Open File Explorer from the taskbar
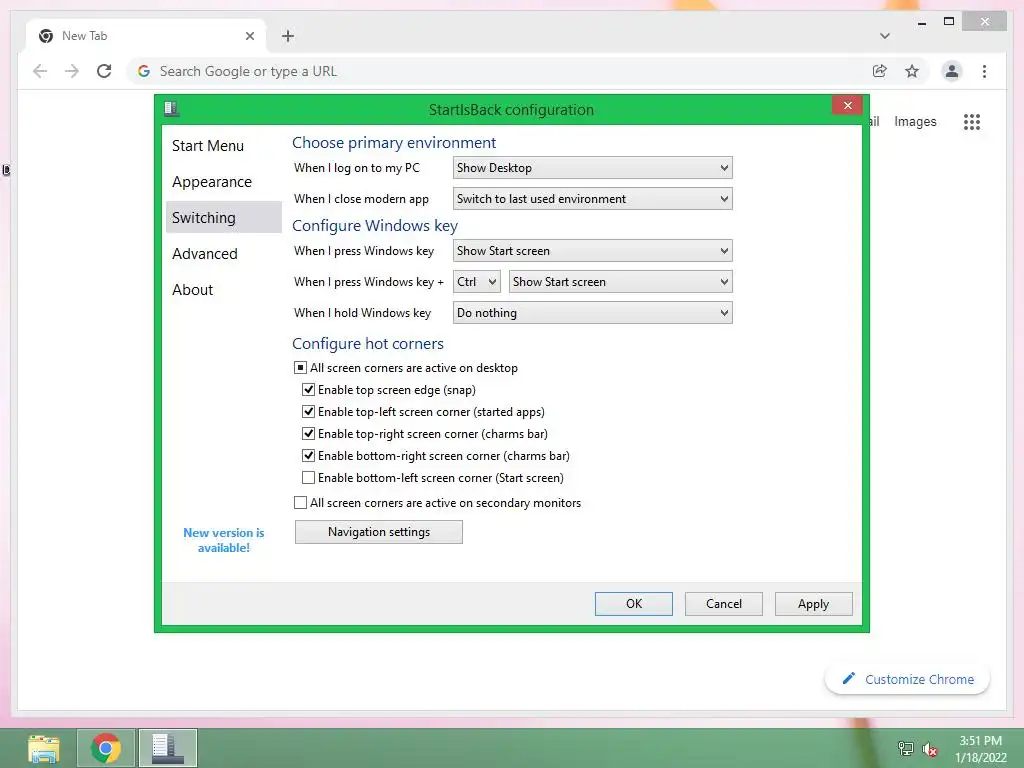 44,748
